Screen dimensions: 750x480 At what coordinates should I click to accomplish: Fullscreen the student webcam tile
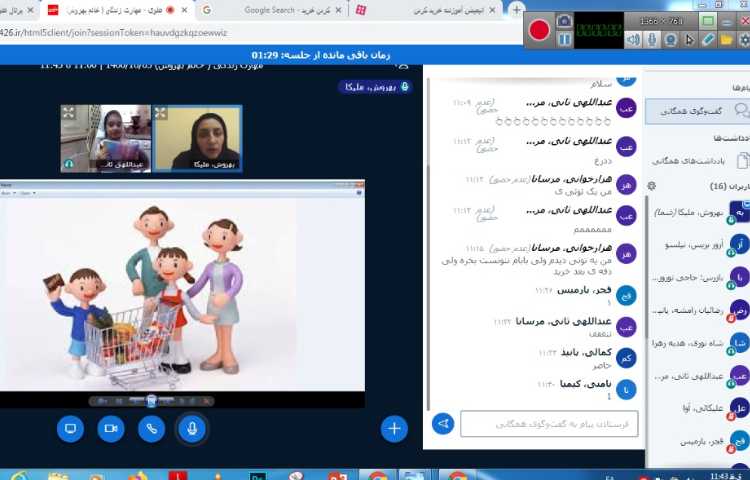69,113
